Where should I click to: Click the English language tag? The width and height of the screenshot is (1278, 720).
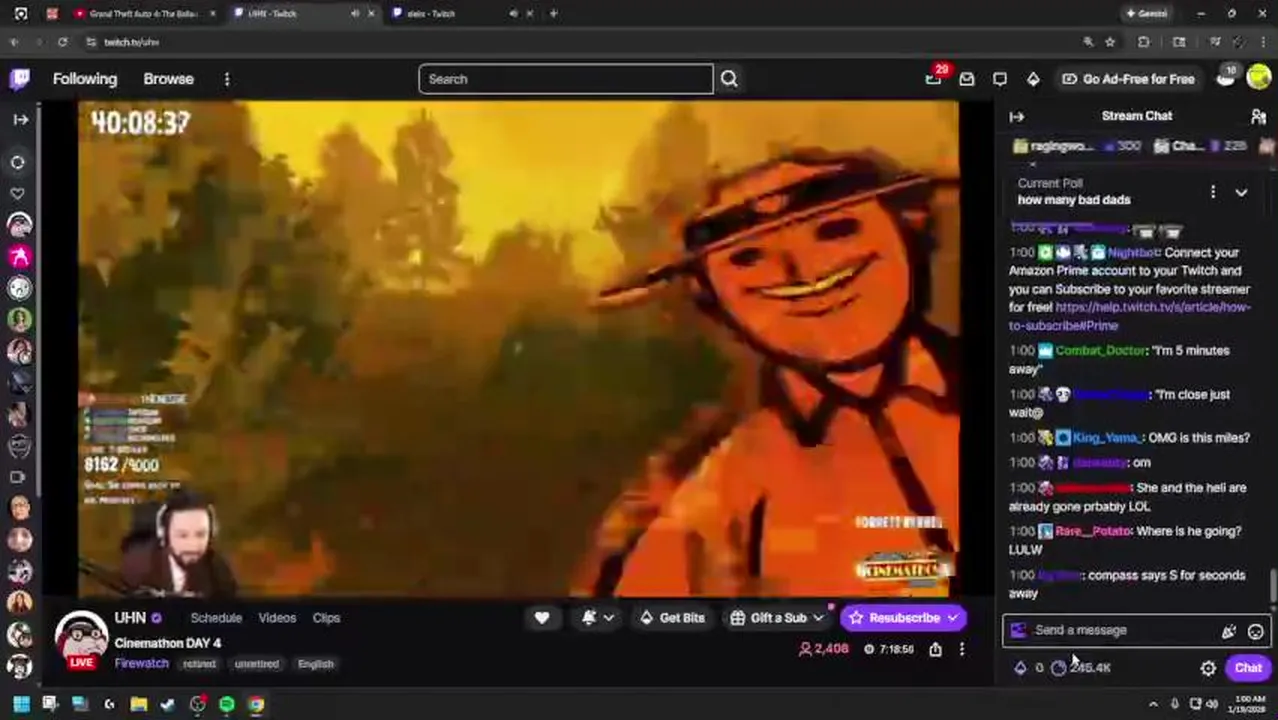click(x=315, y=664)
